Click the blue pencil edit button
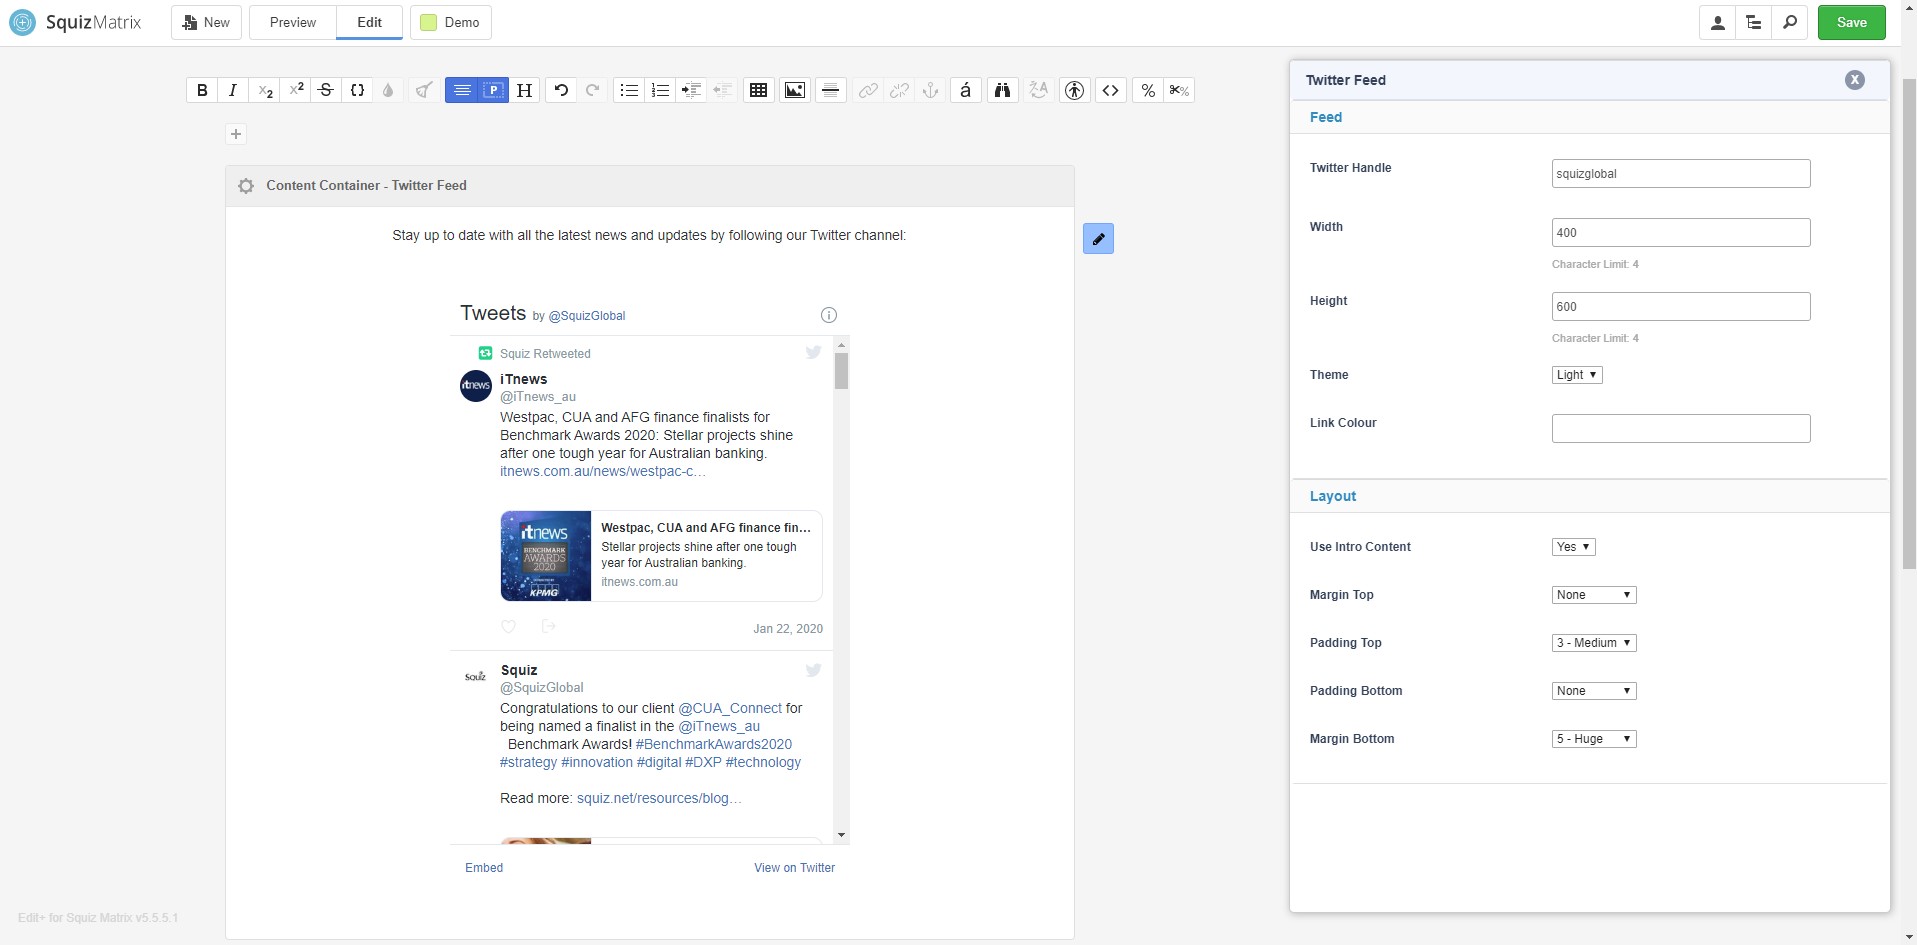This screenshot has height=945, width=1917. [1098, 239]
